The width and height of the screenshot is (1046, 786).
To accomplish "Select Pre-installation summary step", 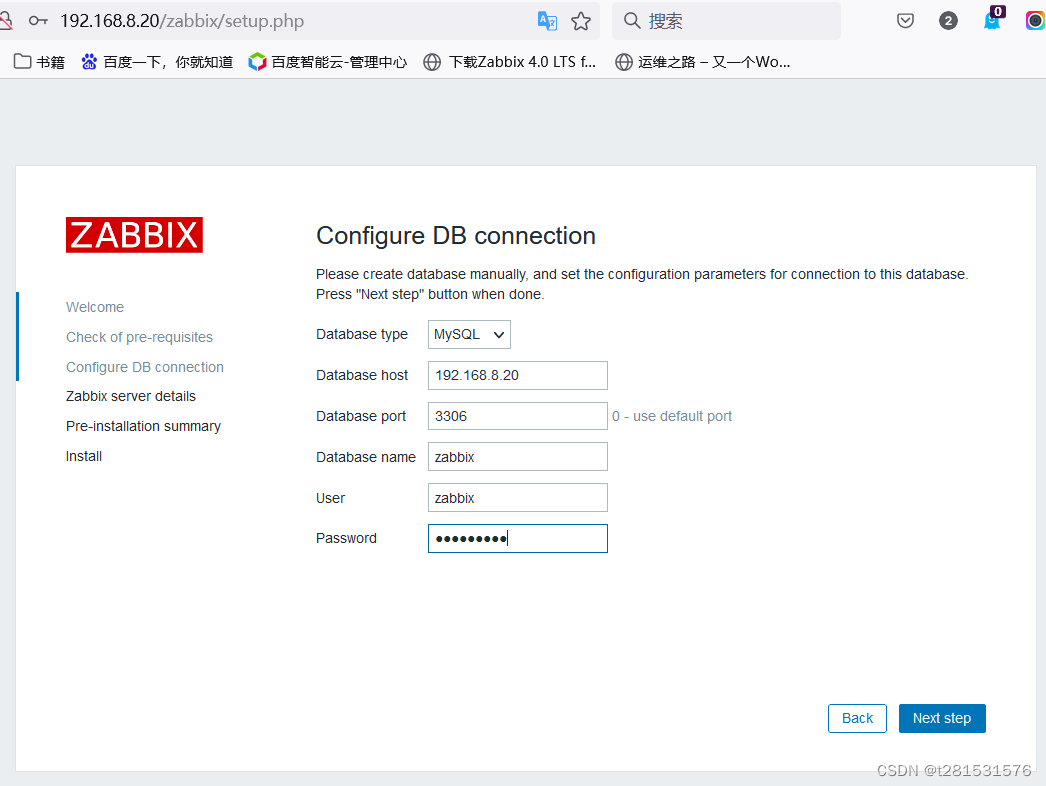I will (143, 426).
